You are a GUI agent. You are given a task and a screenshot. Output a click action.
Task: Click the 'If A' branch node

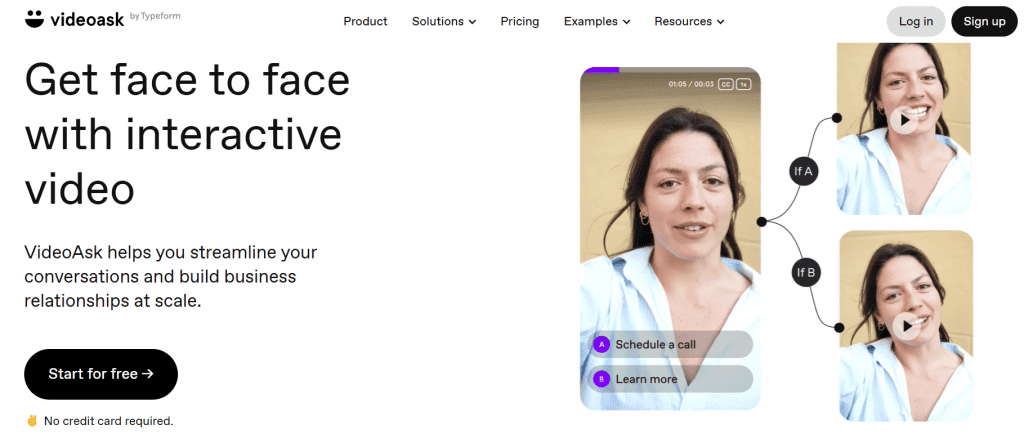(x=803, y=171)
